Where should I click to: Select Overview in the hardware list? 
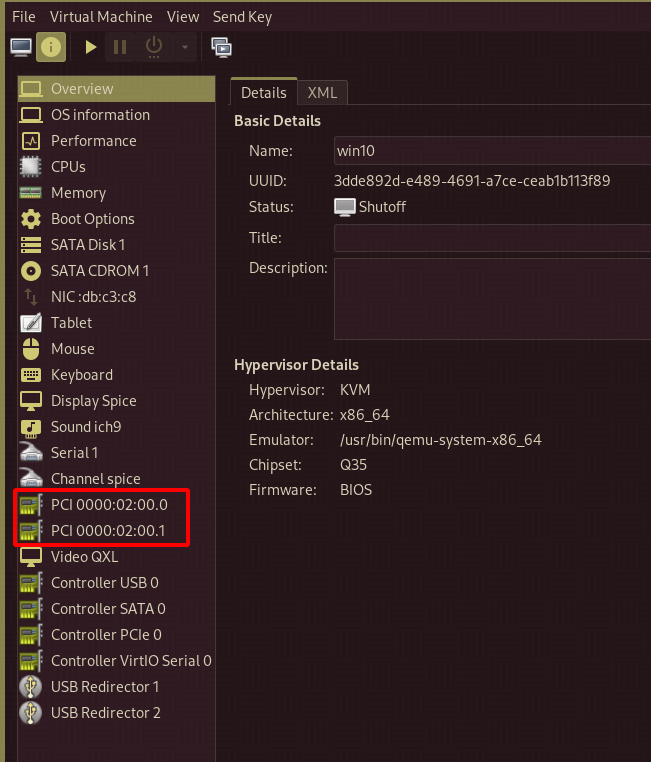click(117, 89)
